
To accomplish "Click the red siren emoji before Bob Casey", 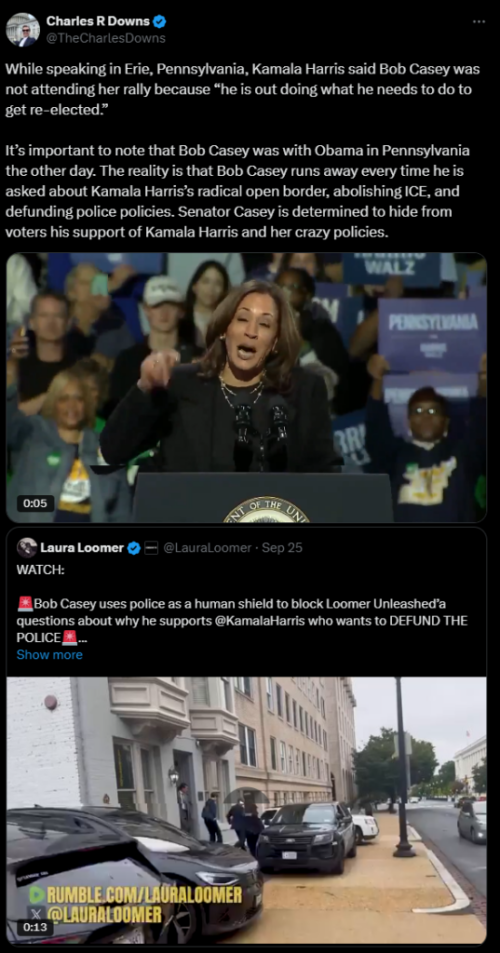I will pos(25,604).
